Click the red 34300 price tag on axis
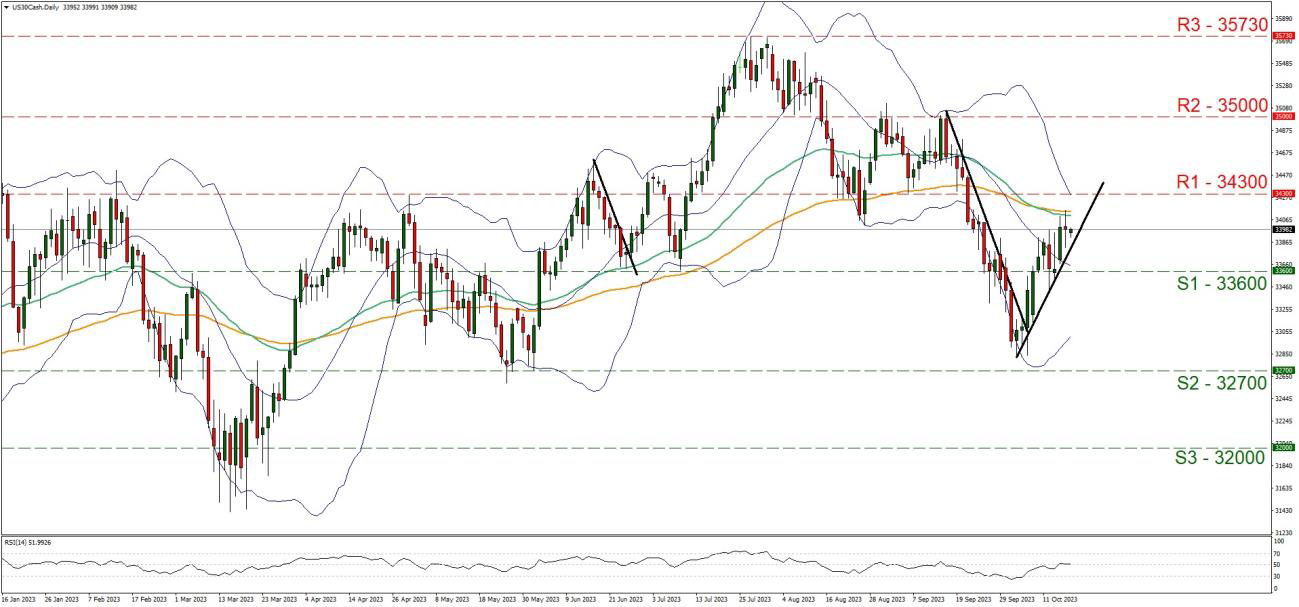Image resolution: width=1299 pixels, height=607 pixels. (x=1284, y=194)
